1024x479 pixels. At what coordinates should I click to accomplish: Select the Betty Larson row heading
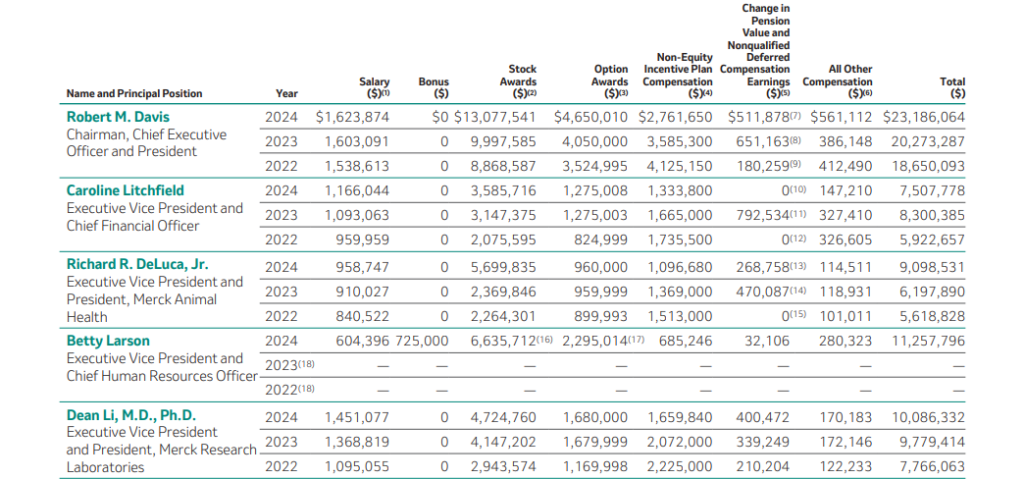point(106,340)
